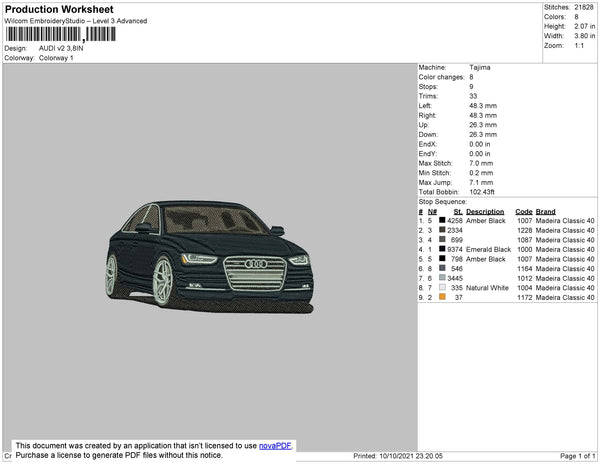
Task: Click stitch count 3445 in stop 7
Action: pyautogui.click(x=455, y=278)
